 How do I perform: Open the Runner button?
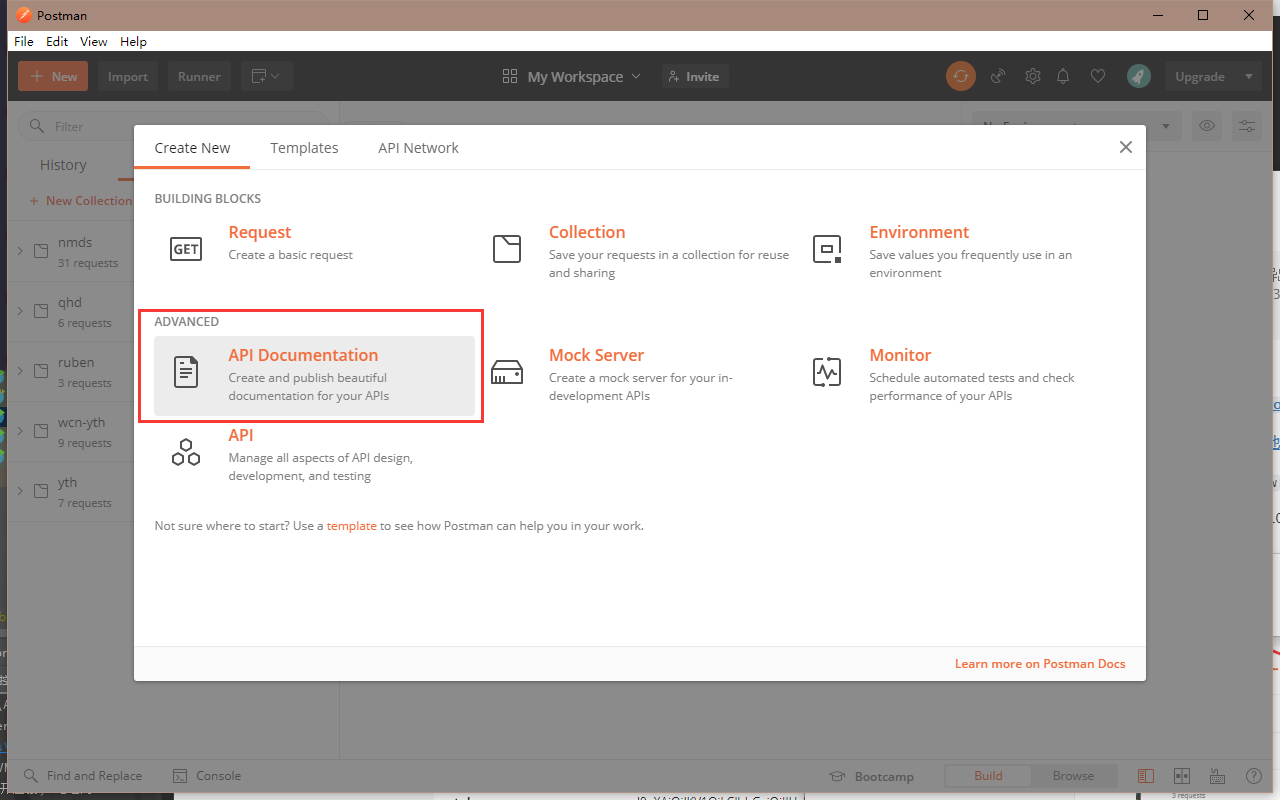(199, 76)
